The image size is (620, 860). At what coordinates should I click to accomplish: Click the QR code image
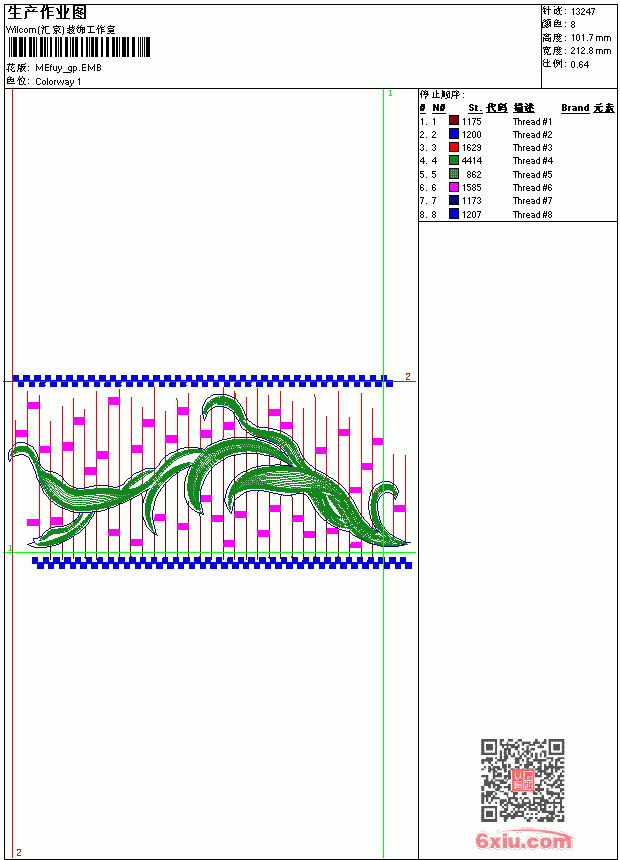click(x=523, y=780)
